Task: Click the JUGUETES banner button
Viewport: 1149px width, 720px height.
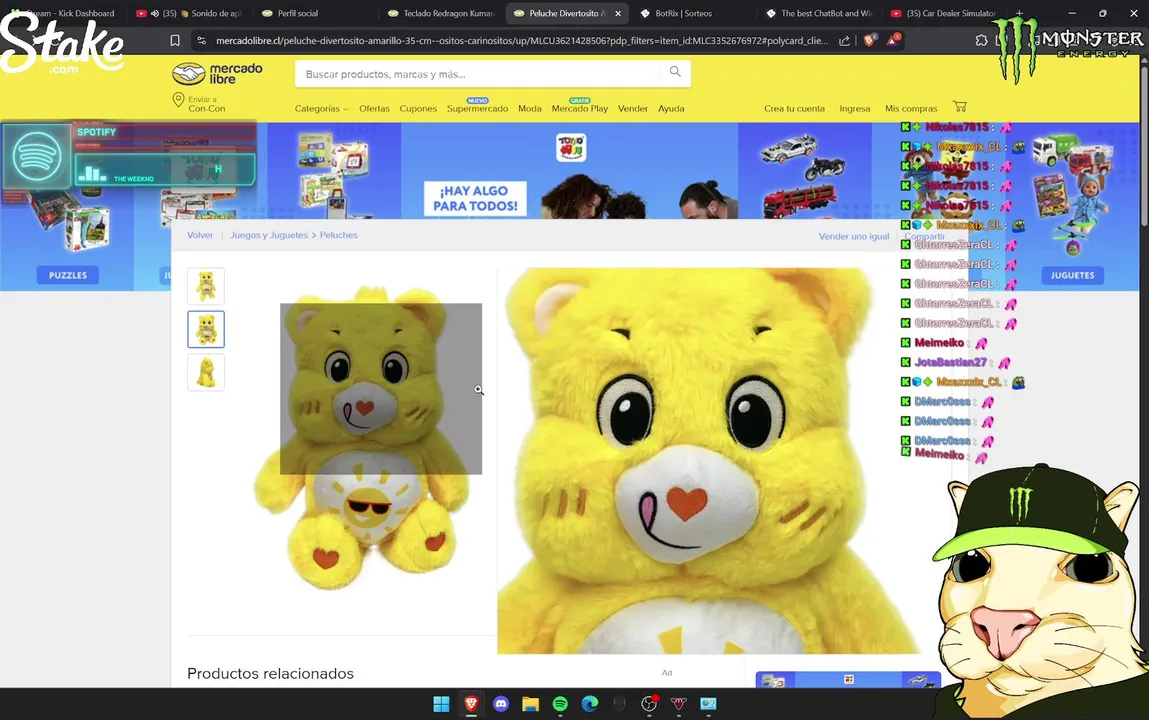Action: 1073,275
